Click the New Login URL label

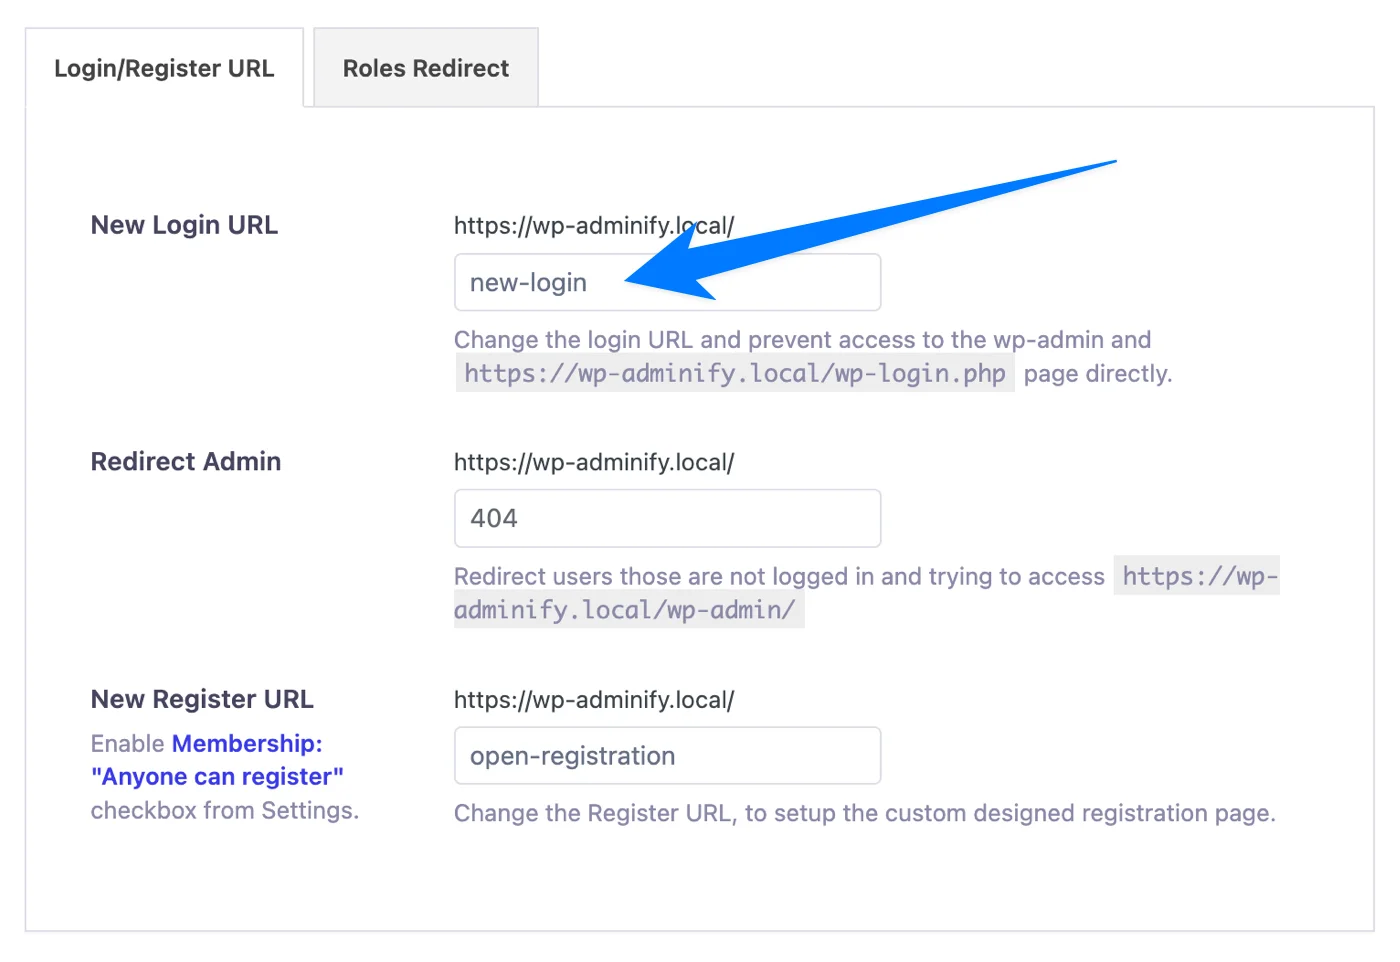point(183,224)
